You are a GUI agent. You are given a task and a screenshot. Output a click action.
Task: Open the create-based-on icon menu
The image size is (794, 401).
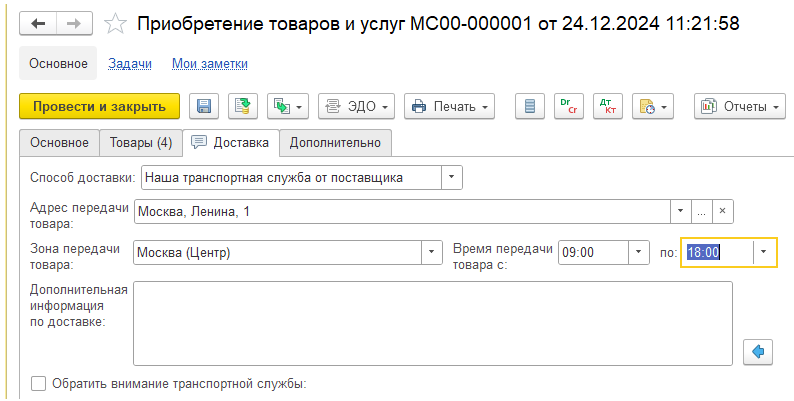click(287, 106)
